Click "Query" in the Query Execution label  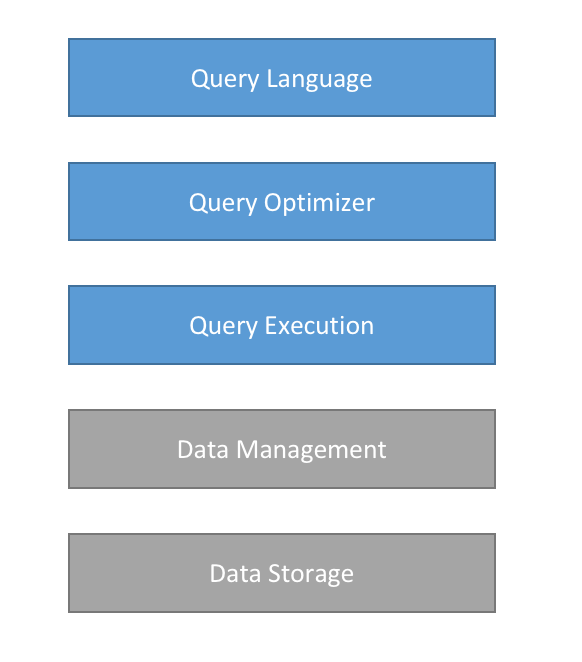(x=223, y=327)
